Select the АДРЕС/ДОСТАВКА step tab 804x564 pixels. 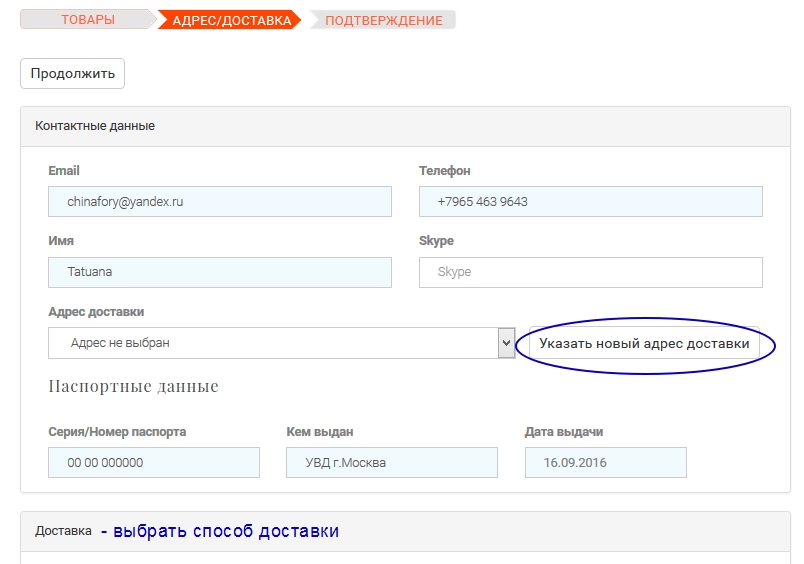coord(230,20)
